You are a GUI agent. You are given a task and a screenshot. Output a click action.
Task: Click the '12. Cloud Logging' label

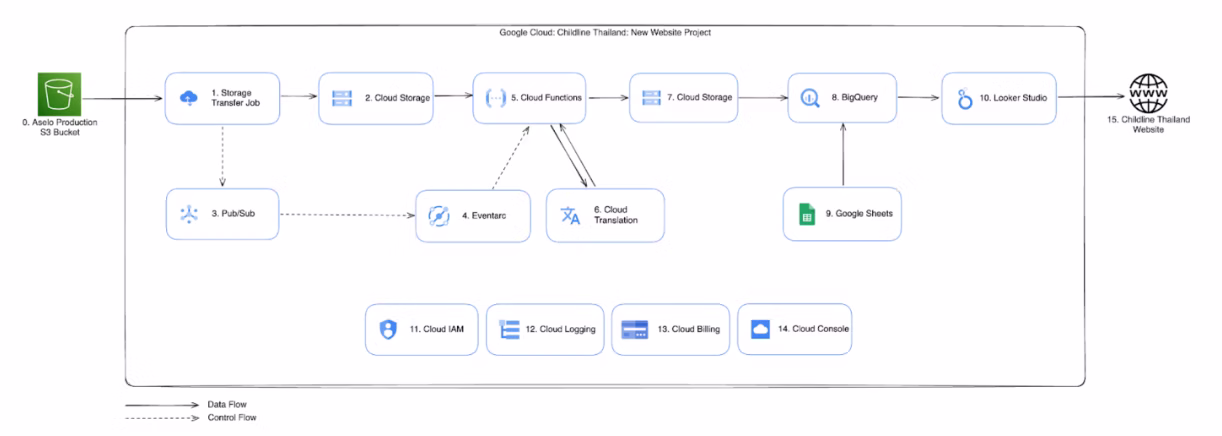click(x=562, y=329)
